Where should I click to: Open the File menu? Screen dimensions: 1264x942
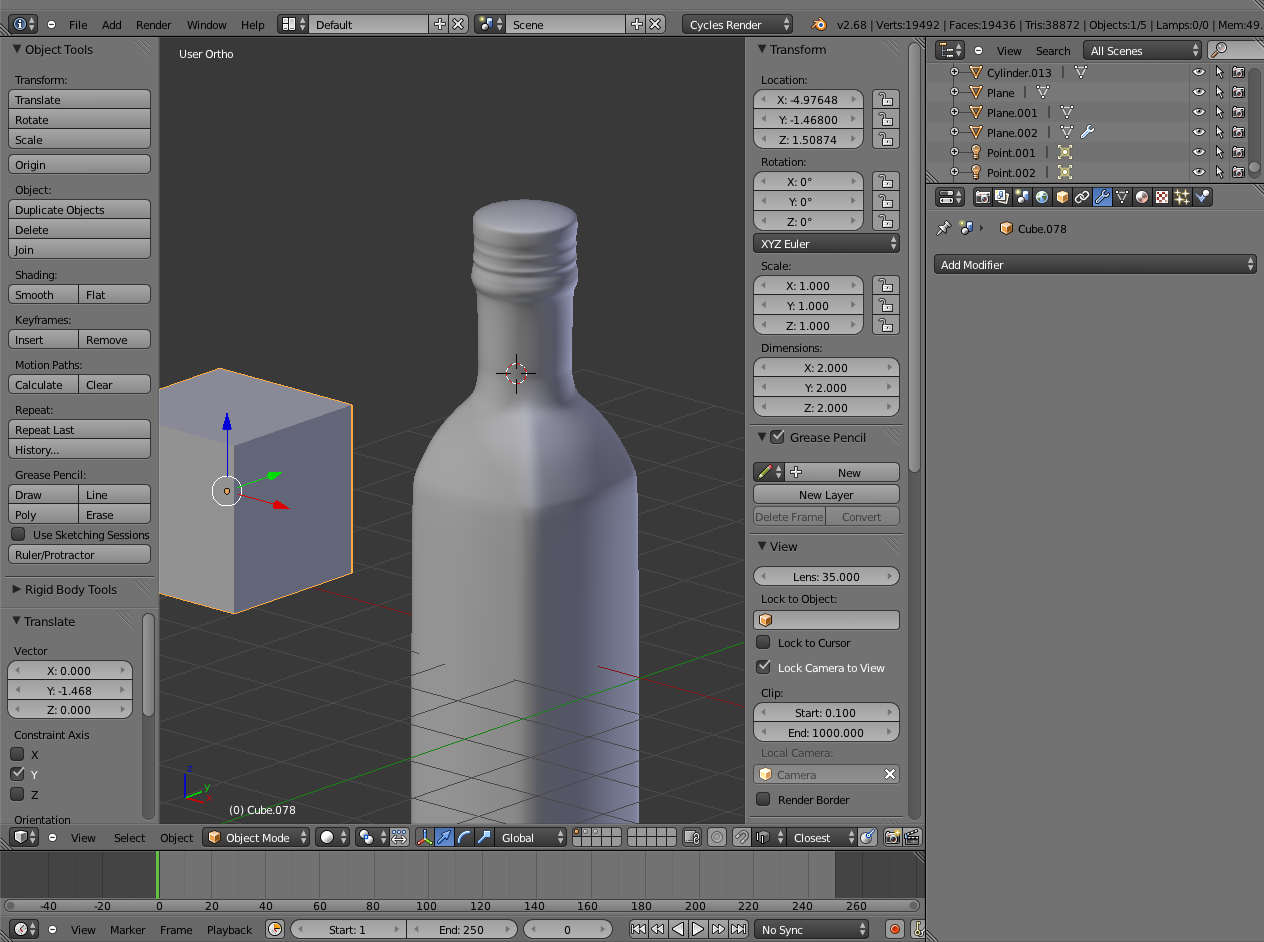(78, 24)
